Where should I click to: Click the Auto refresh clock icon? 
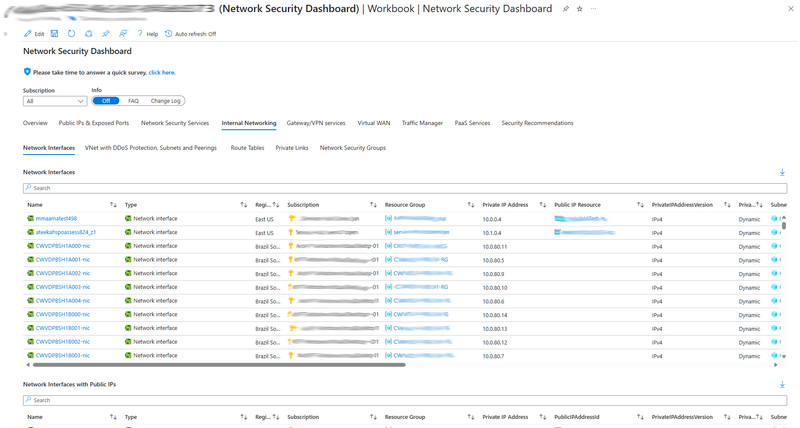point(168,34)
